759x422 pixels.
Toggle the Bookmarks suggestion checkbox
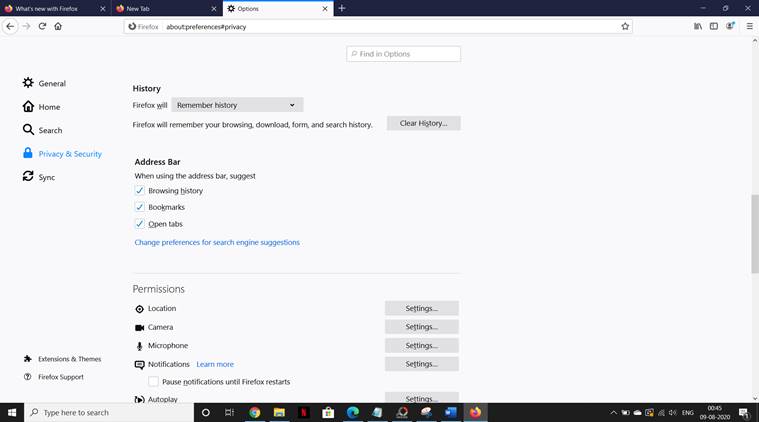140,207
